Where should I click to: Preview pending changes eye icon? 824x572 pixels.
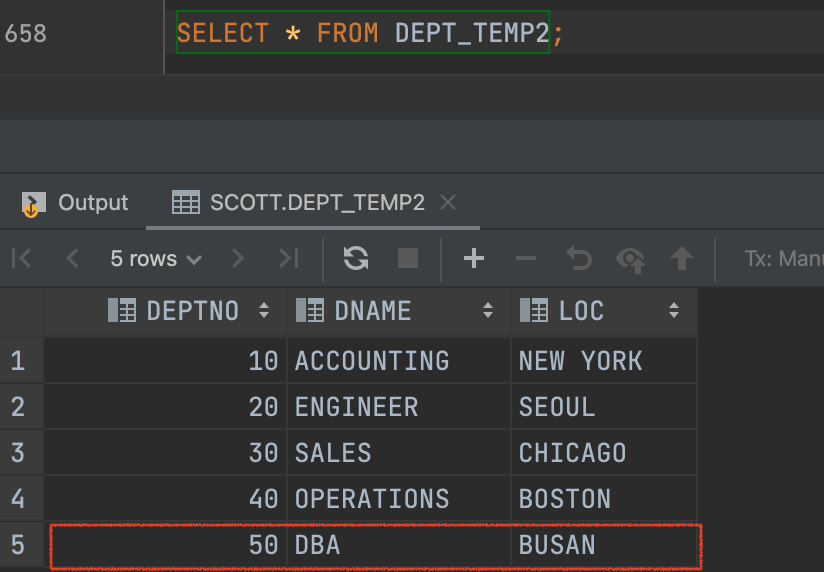click(631, 259)
